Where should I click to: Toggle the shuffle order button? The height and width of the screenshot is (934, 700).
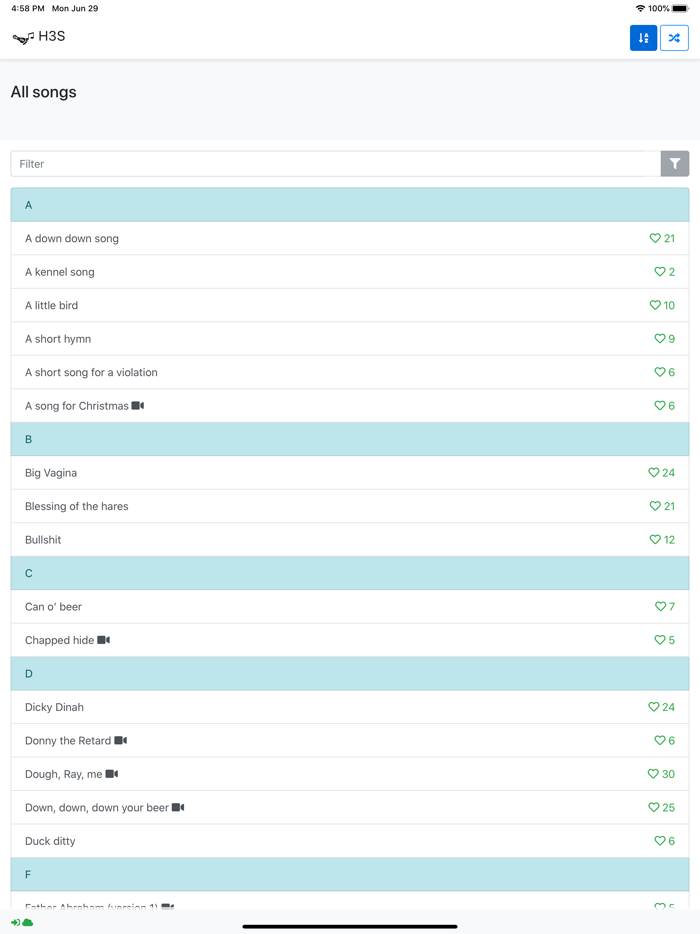click(674, 38)
